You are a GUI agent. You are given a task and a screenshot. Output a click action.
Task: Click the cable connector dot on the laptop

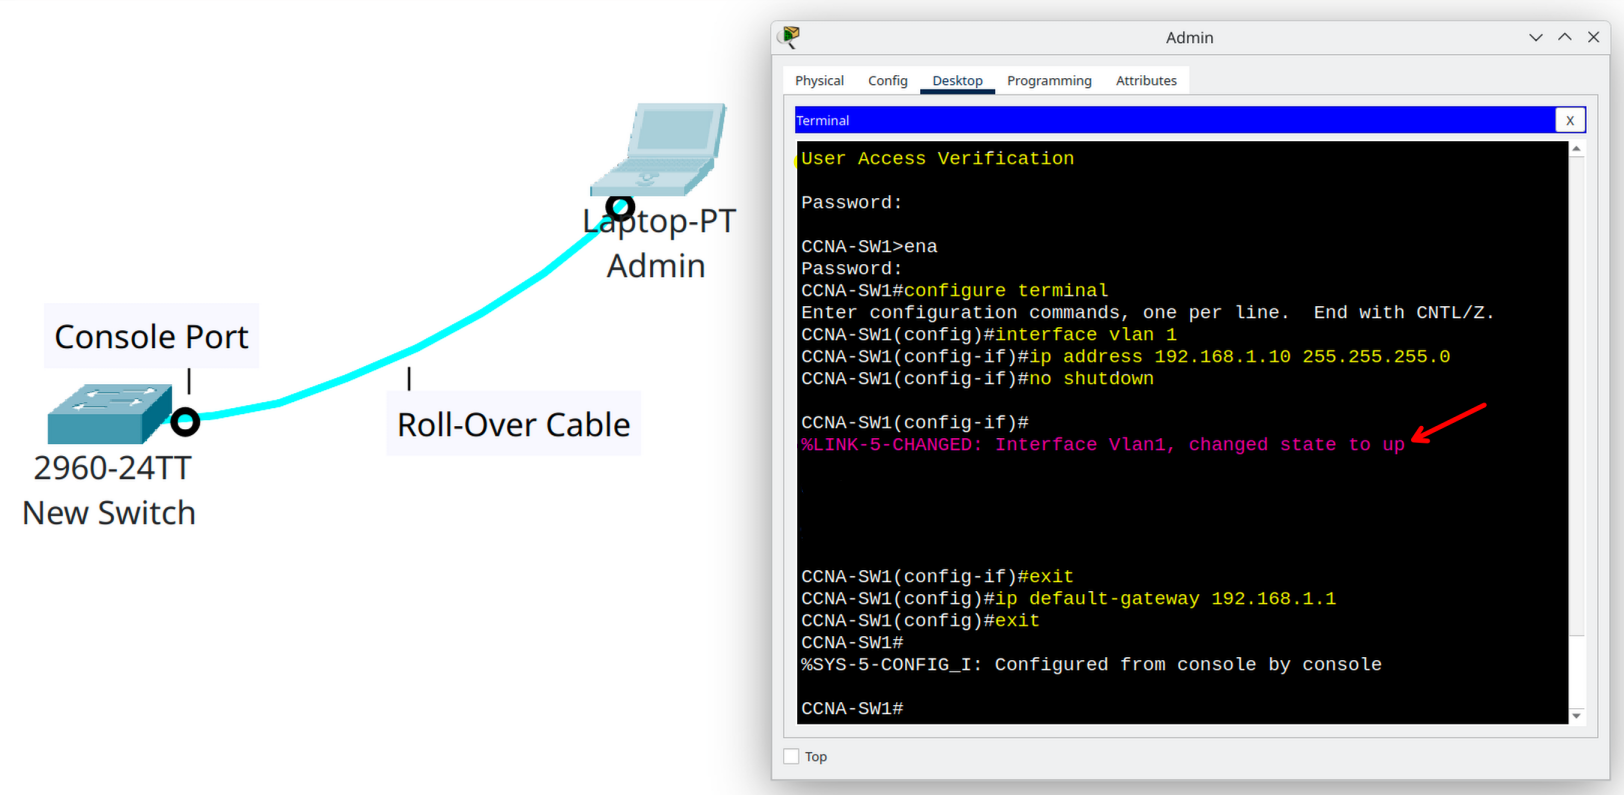click(x=620, y=207)
